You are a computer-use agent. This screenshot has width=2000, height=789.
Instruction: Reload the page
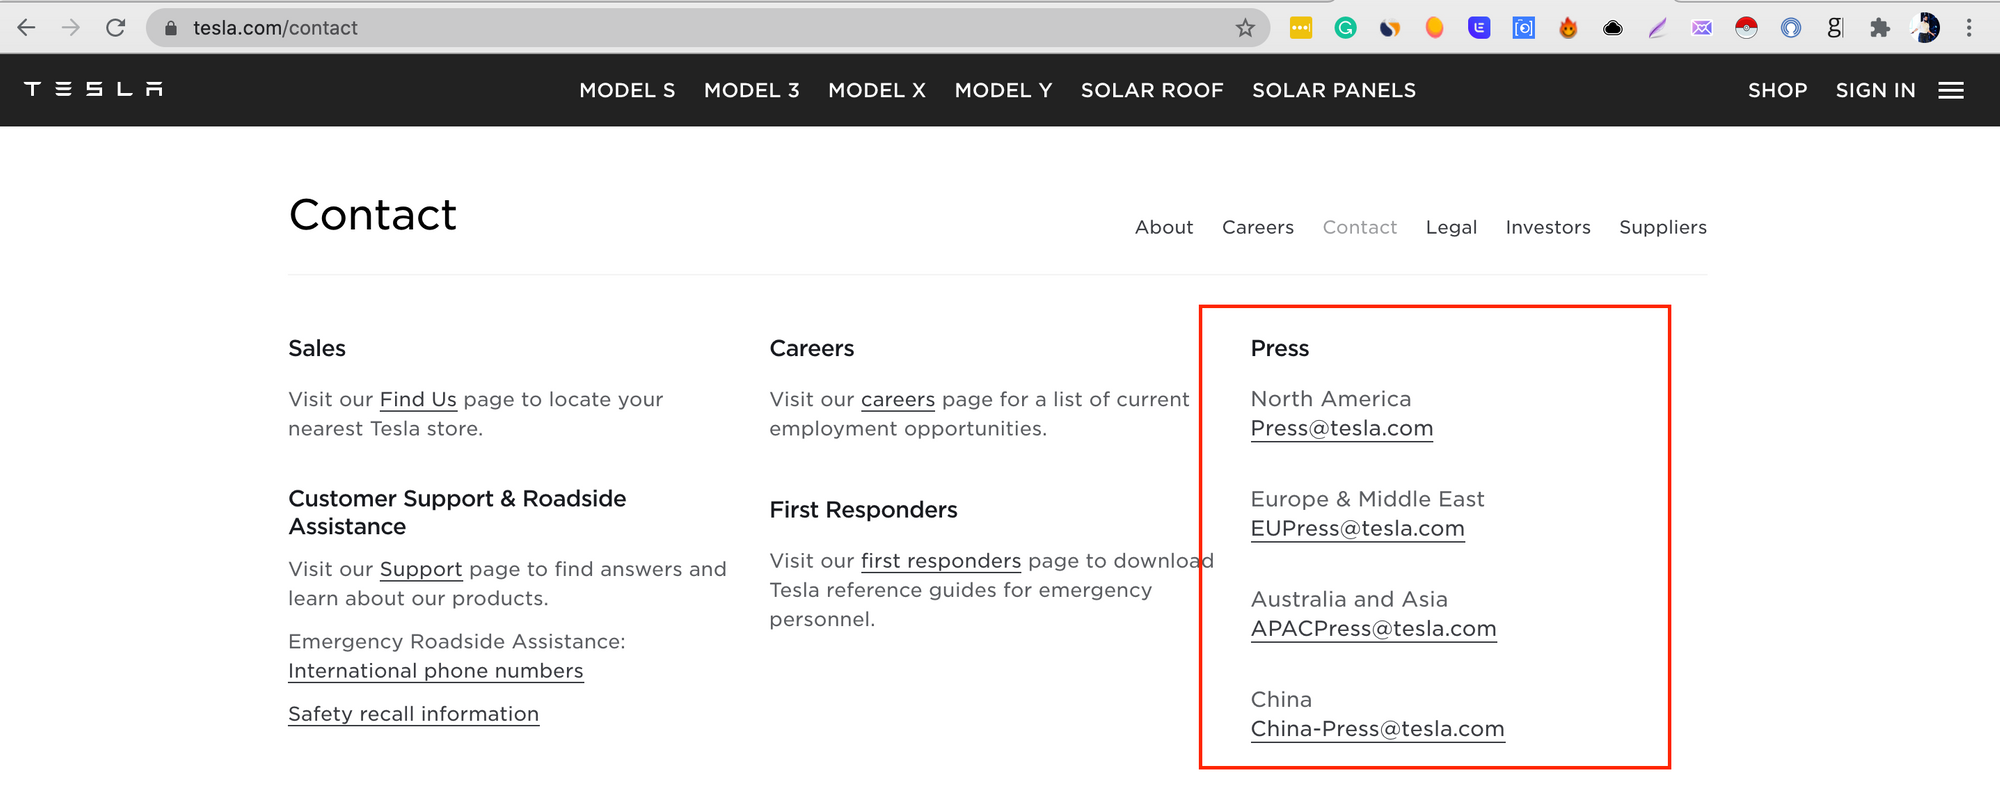click(116, 28)
